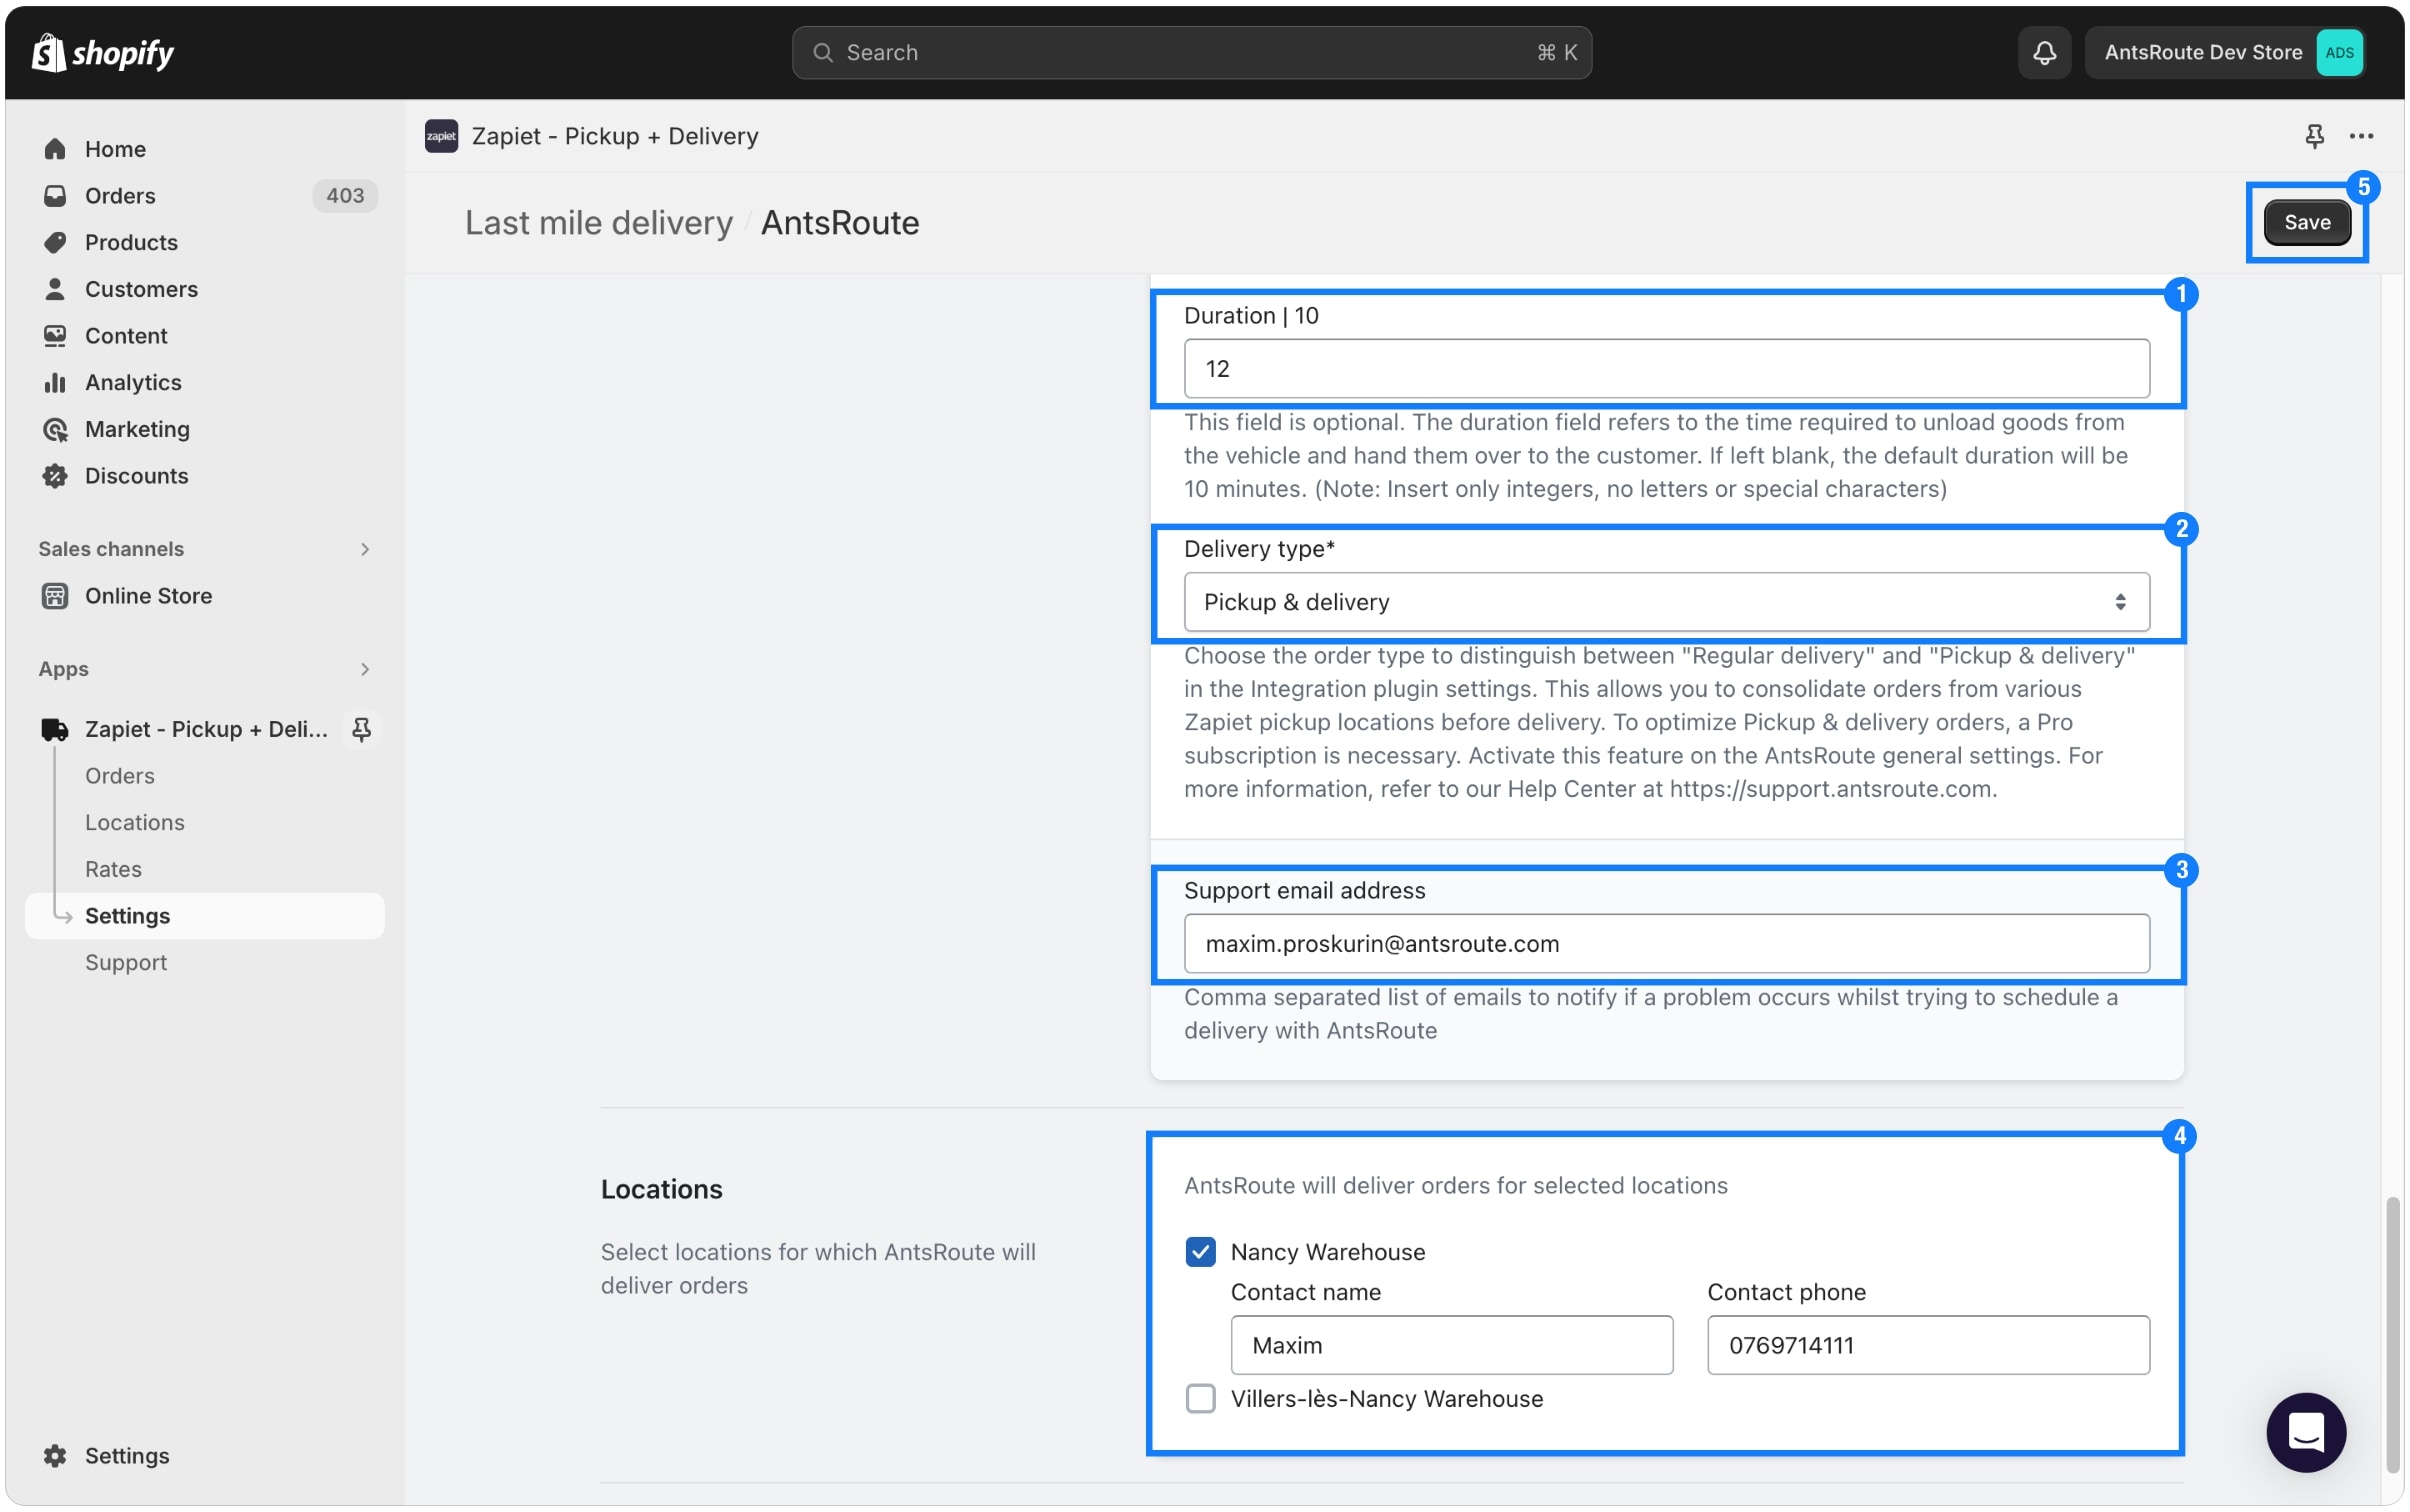Click the Marketing target icon
The image size is (2410, 1512).
(55, 429)
